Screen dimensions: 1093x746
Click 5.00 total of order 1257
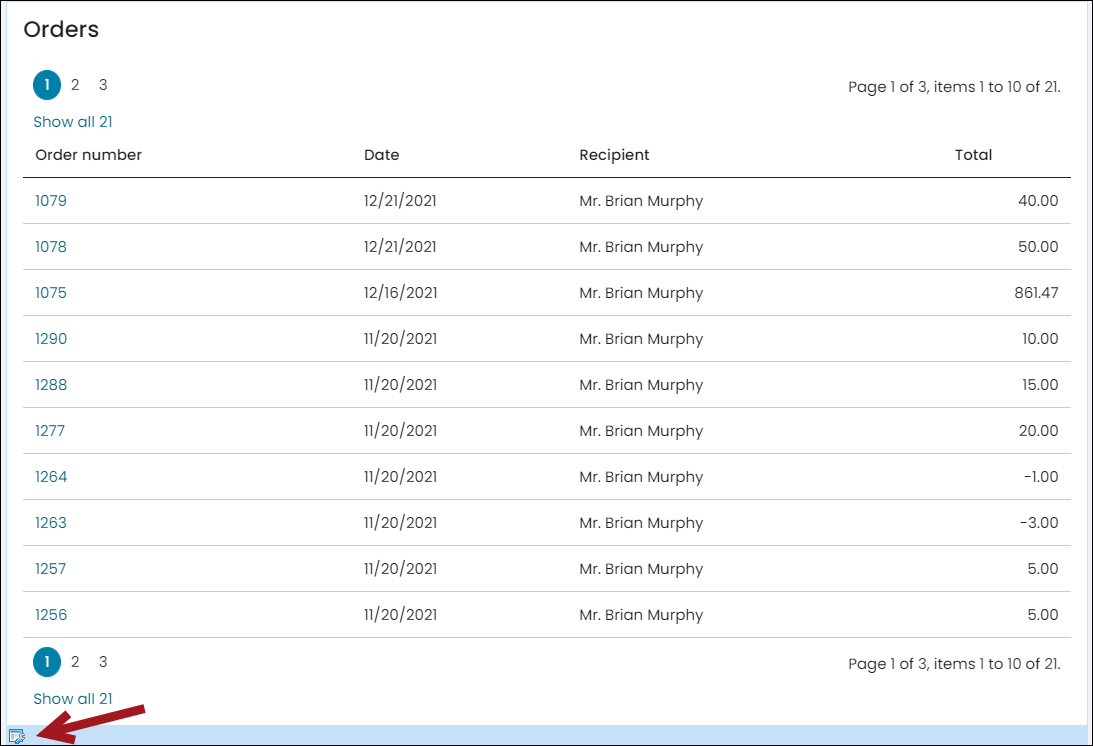(x=1043, y=569)
